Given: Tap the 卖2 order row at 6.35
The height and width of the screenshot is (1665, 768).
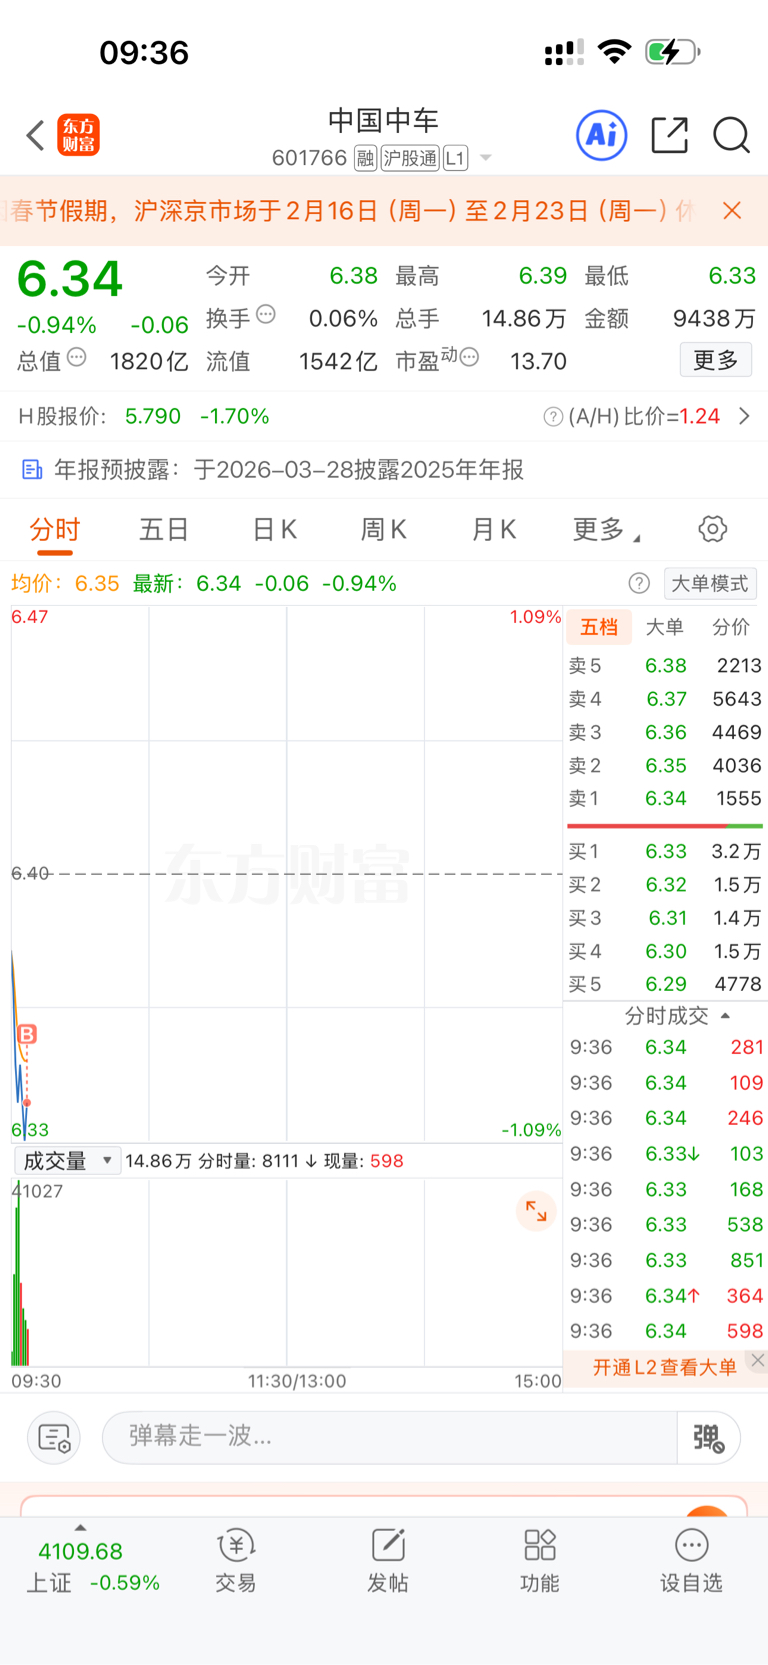Looking at the screenshot, I should tap(665, 765).
